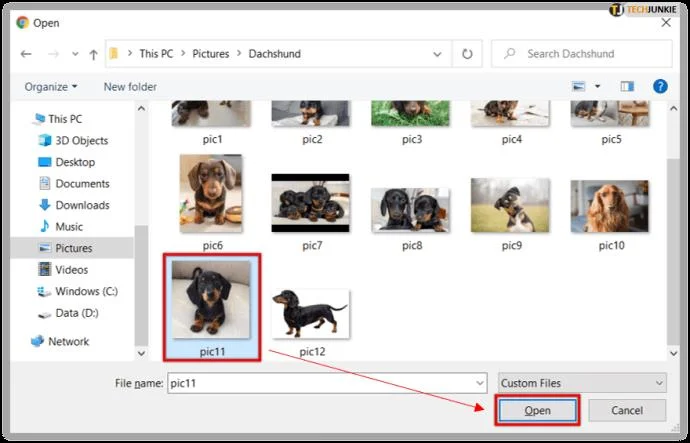Select Pictures in sidebar

pos(72,248)
